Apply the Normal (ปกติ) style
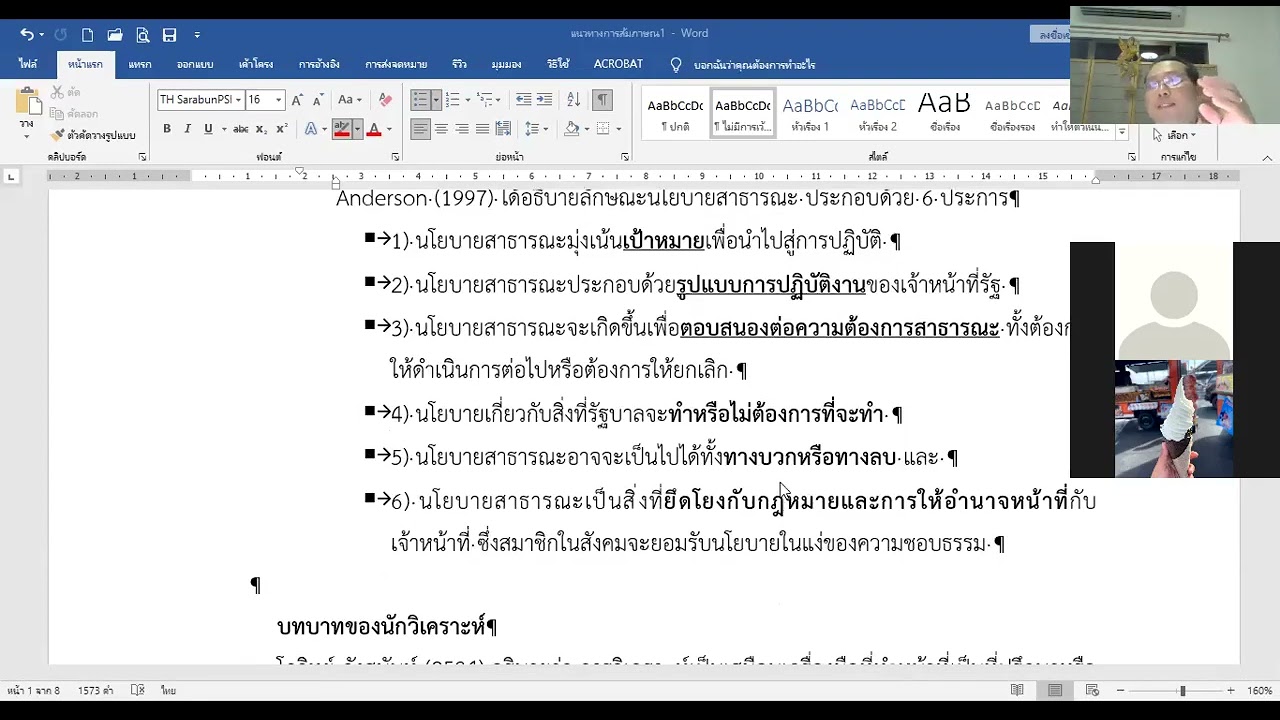 [x=675, y=114]
